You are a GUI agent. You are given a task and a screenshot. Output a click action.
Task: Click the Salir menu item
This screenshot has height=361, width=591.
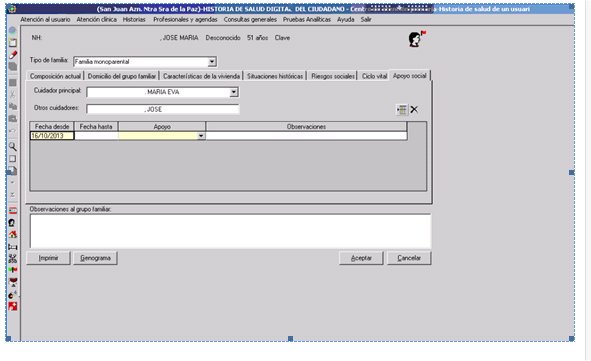366,20
